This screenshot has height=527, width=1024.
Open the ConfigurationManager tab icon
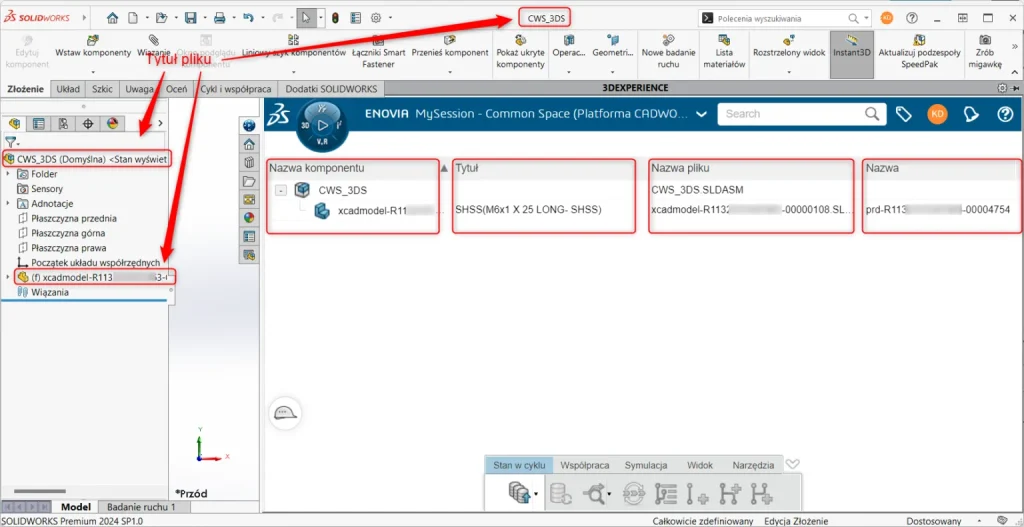point(63,123)
